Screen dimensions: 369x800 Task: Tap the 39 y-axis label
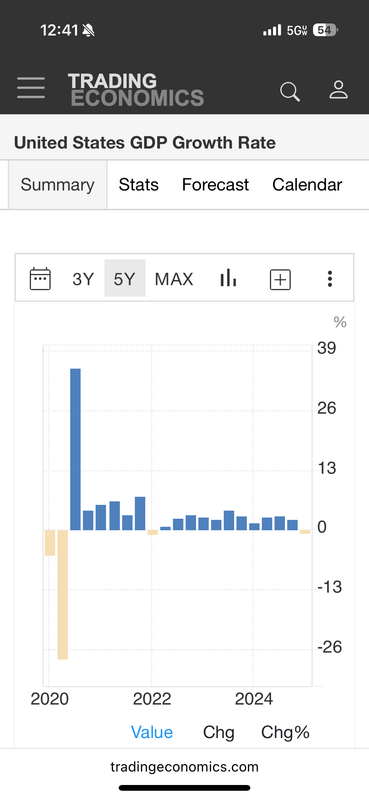327,348
